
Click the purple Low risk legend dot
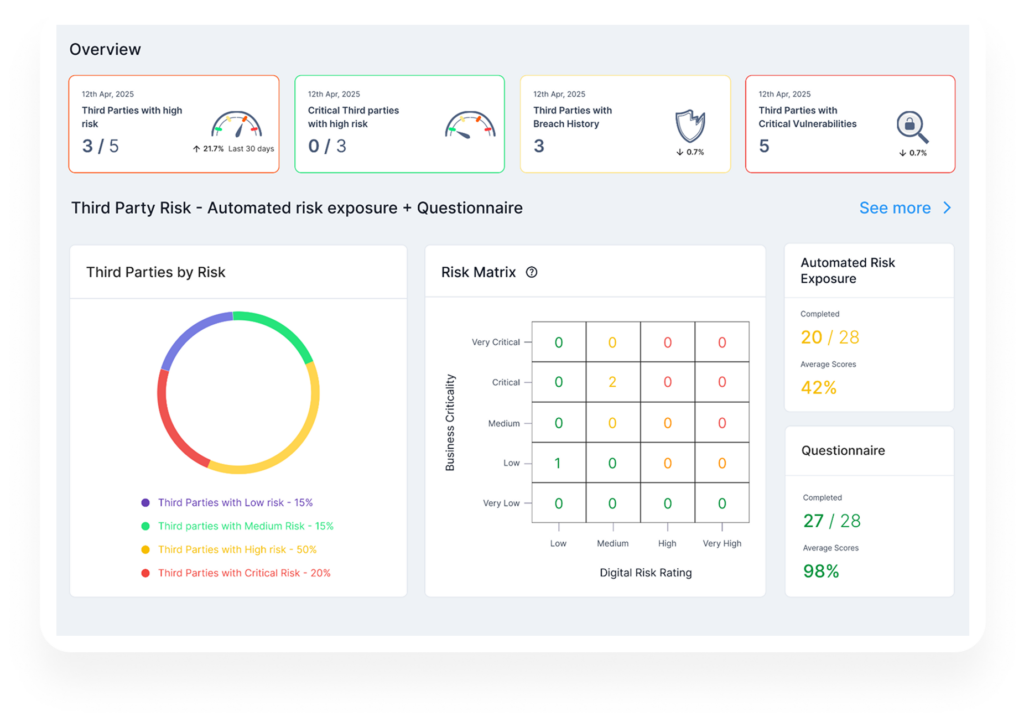tap(146, 503)
